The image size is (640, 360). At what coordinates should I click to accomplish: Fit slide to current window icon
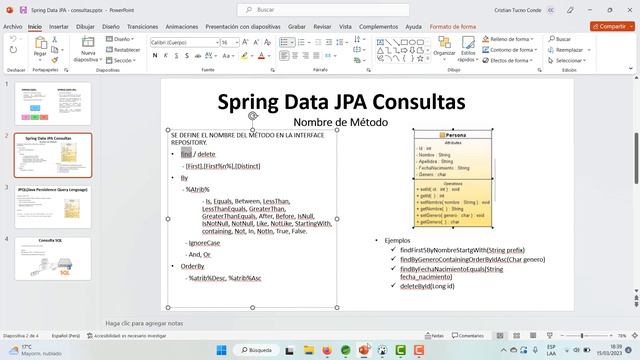(635, 336)
